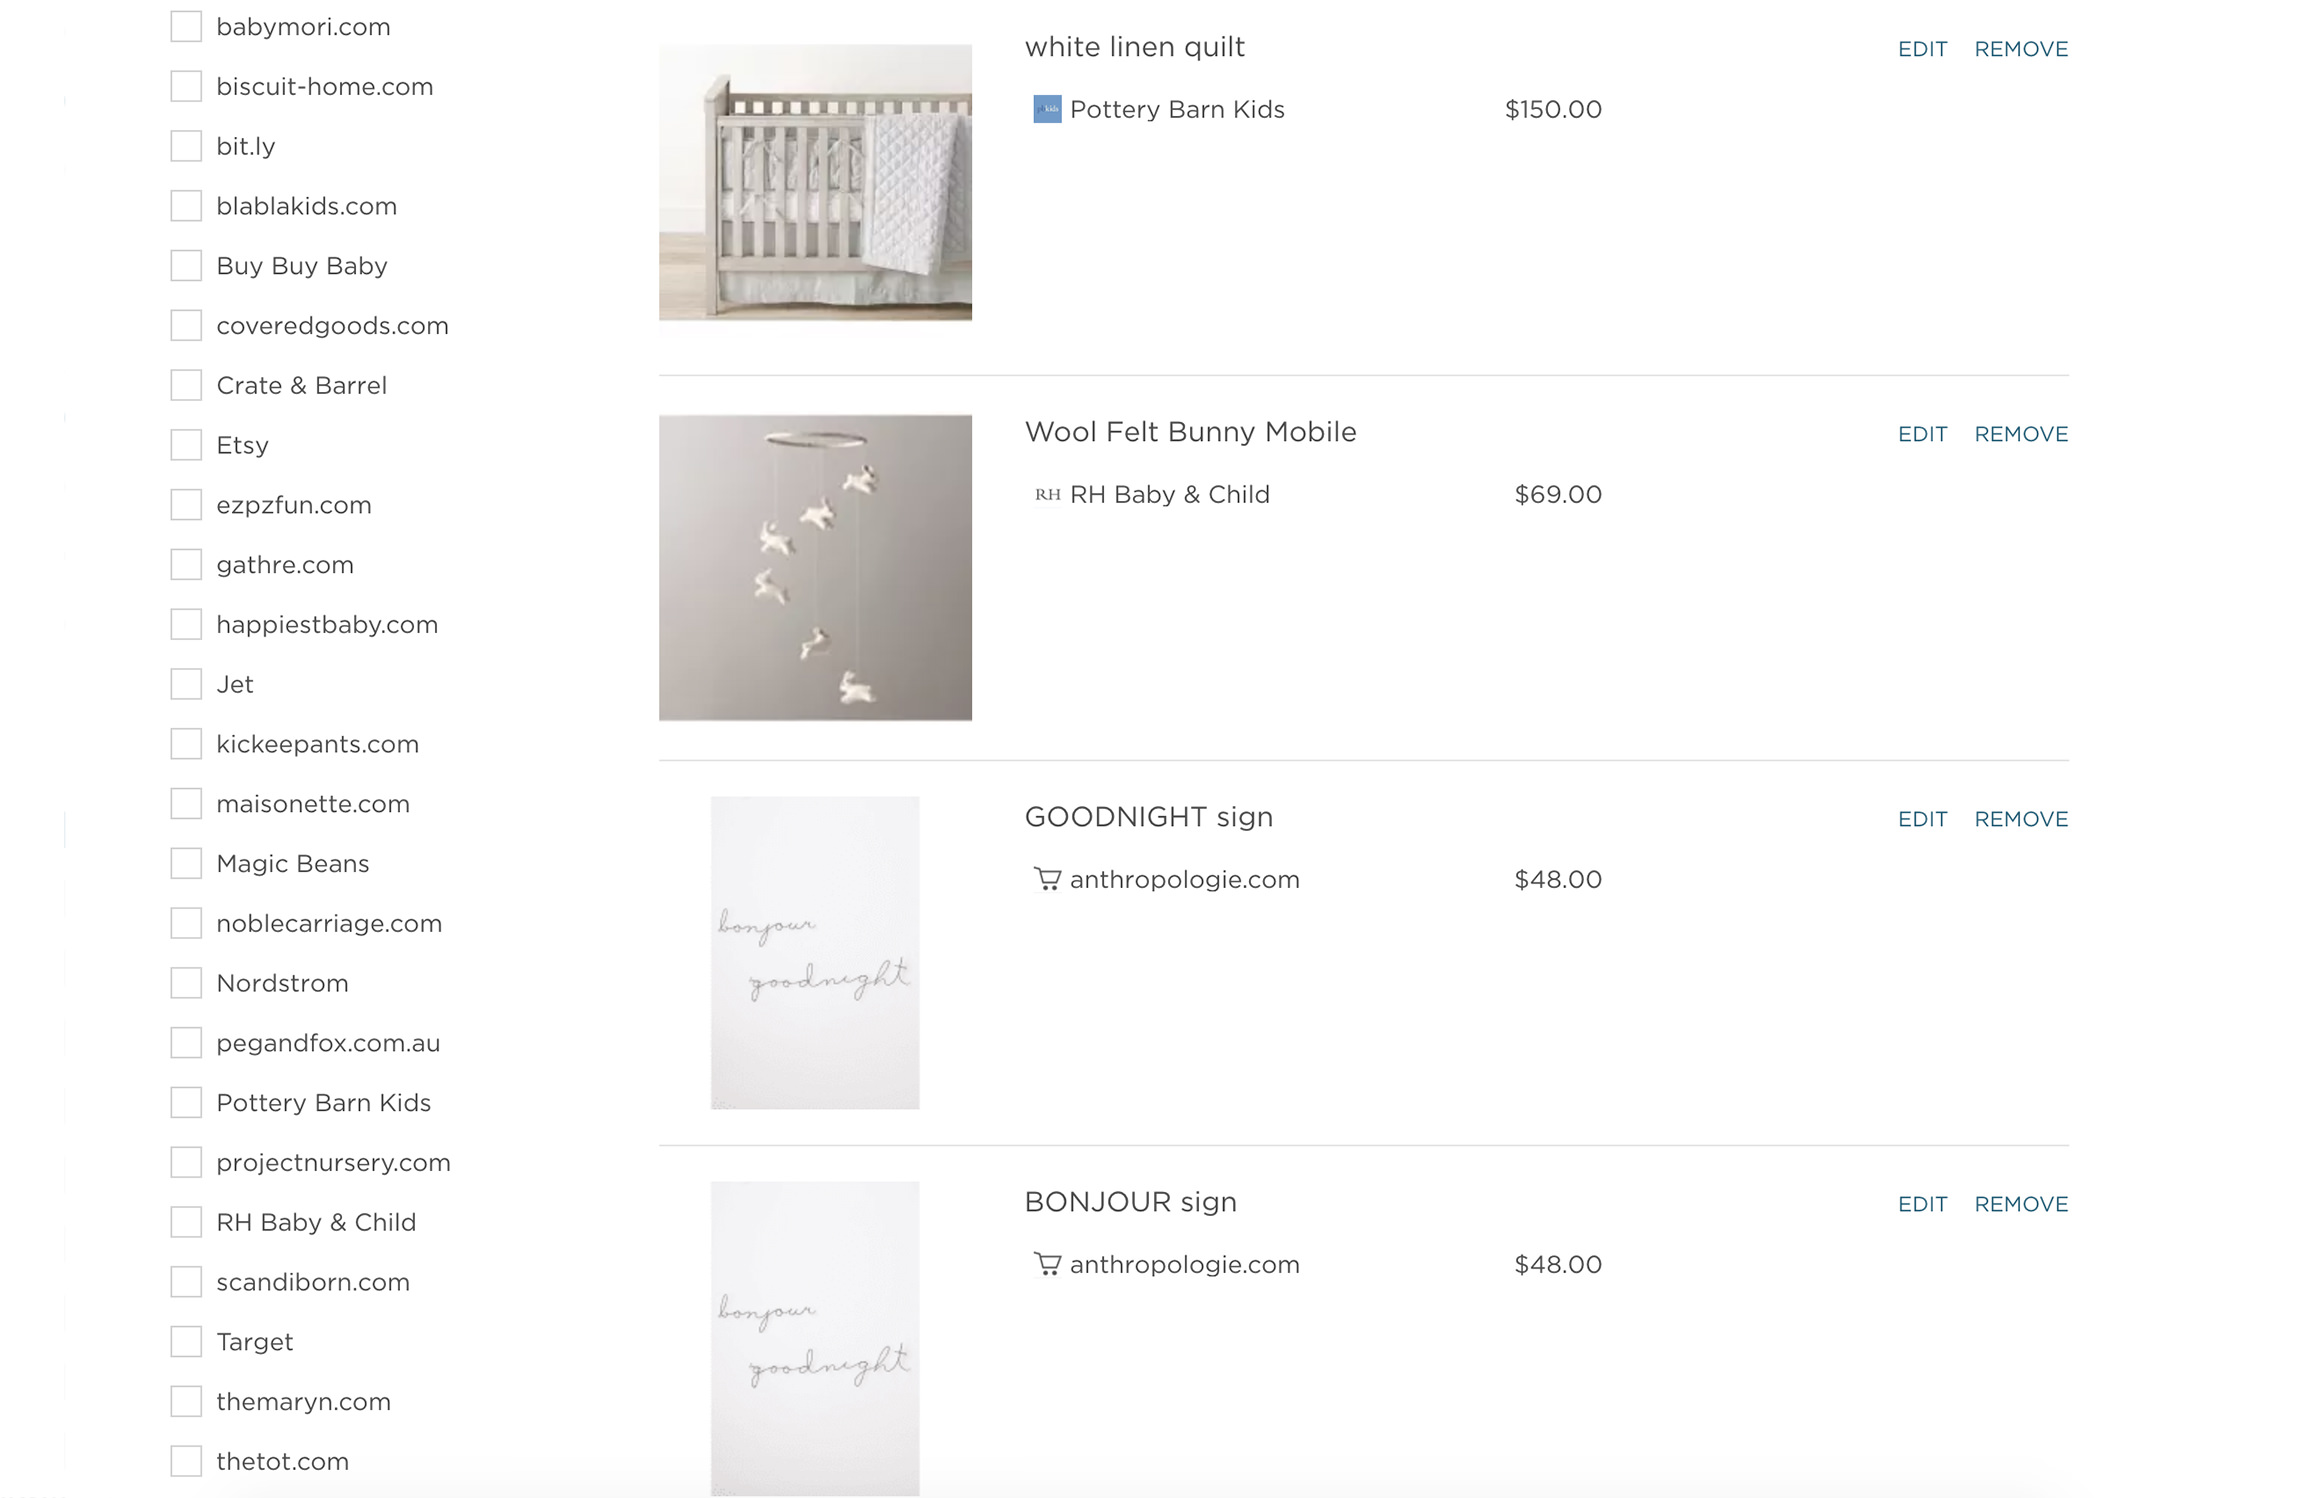Image resolution: width=2321 pixels, height=1498 pixels.
Task: Edit the white linen quilt item
Action: click(x=1922, y=49)
